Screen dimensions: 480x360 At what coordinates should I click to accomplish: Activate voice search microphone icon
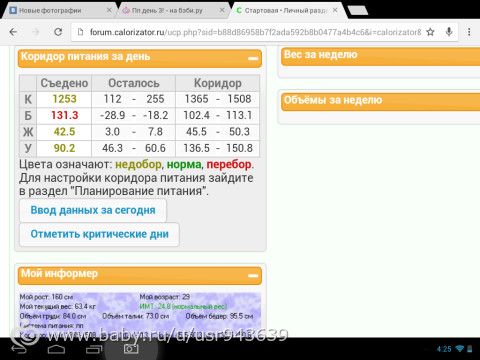449,32
